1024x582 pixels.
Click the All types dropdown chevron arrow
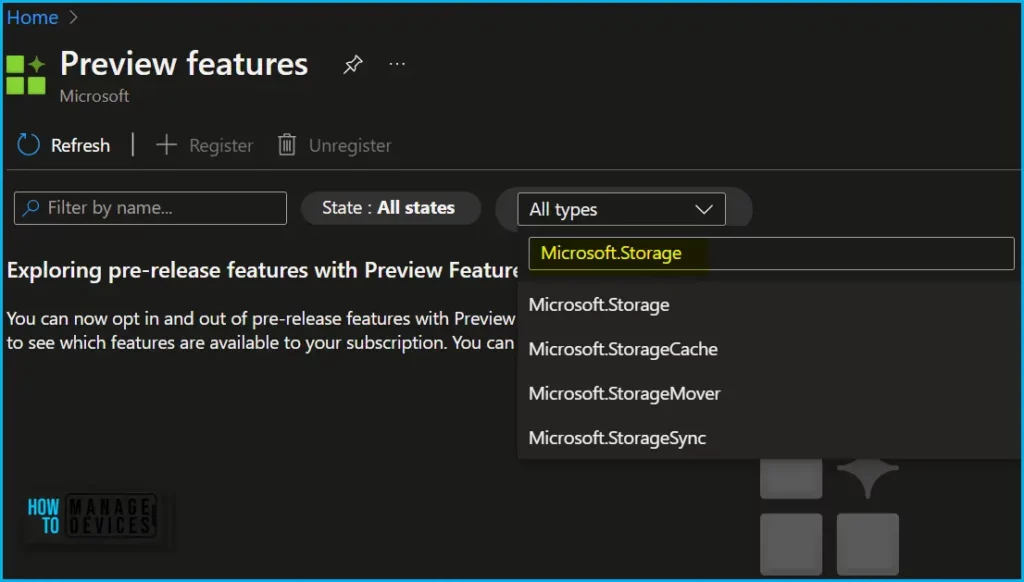click(703, 210)
